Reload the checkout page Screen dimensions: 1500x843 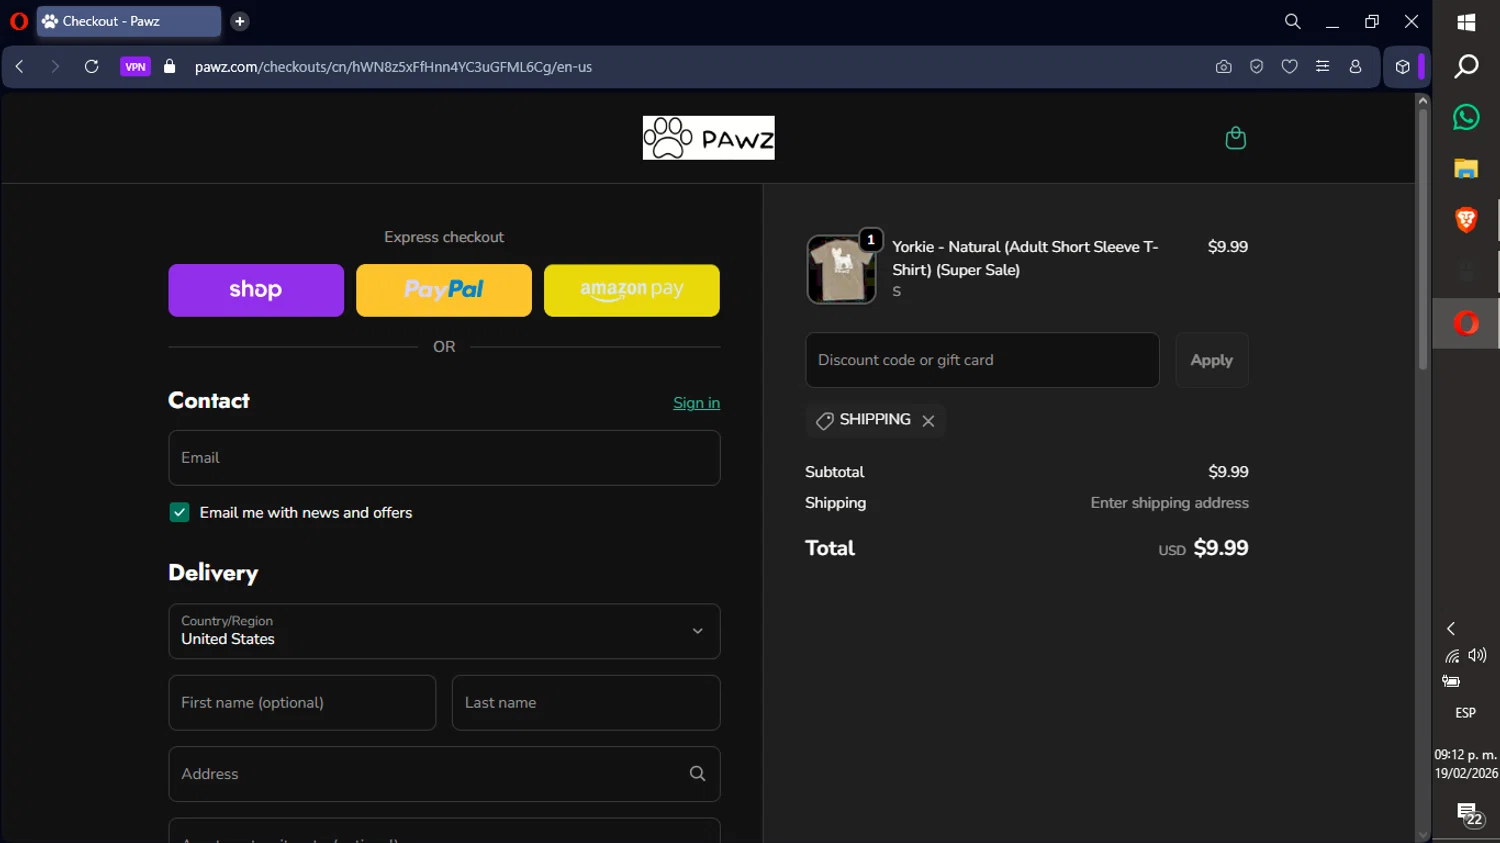[x=91, y=67]
